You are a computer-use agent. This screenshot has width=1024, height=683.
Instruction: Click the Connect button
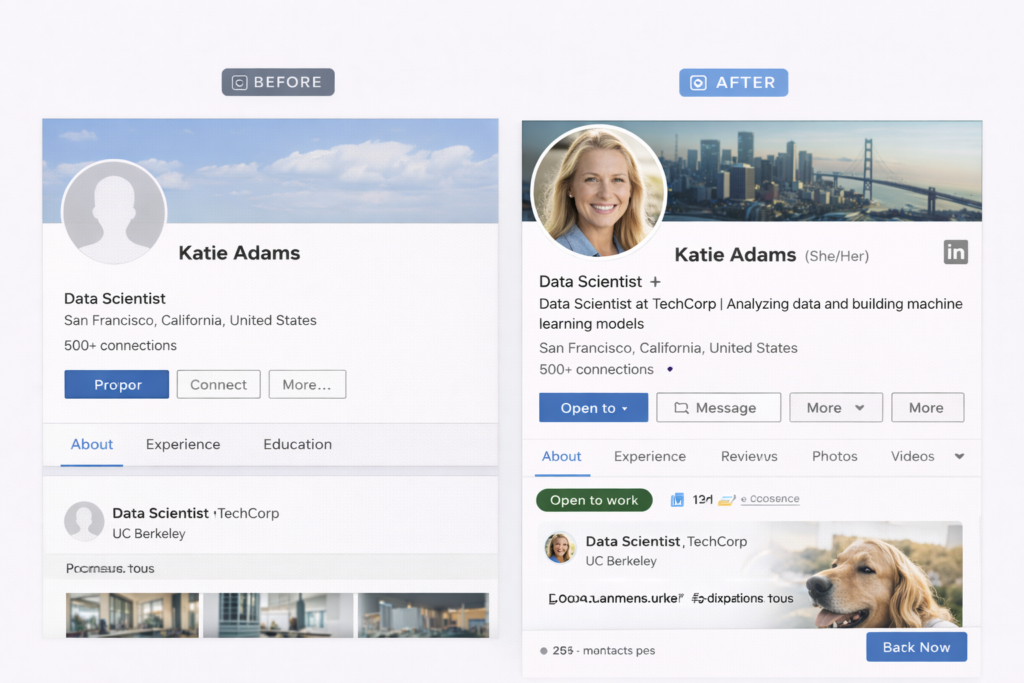218,384
